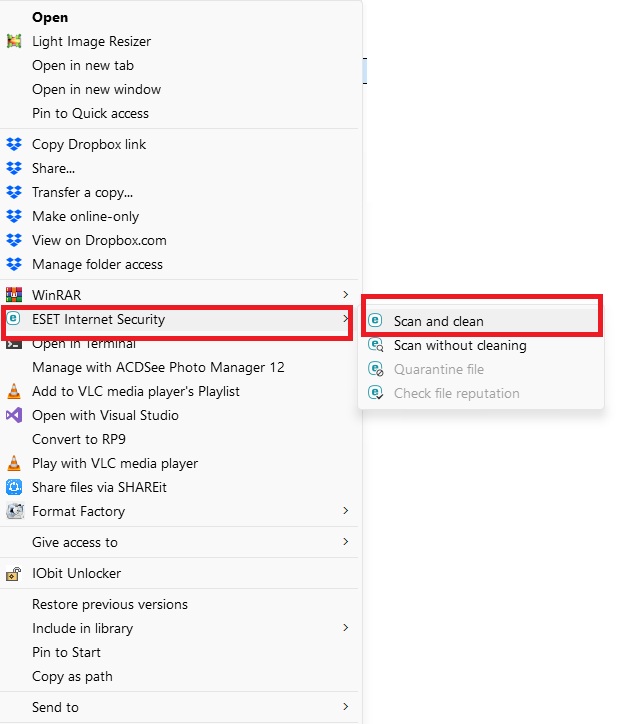This screenshot has width=625, height=724.
Task: Click ESET icon beside Check file reputation
Action: pyautogui.click(x=376, y=393)
